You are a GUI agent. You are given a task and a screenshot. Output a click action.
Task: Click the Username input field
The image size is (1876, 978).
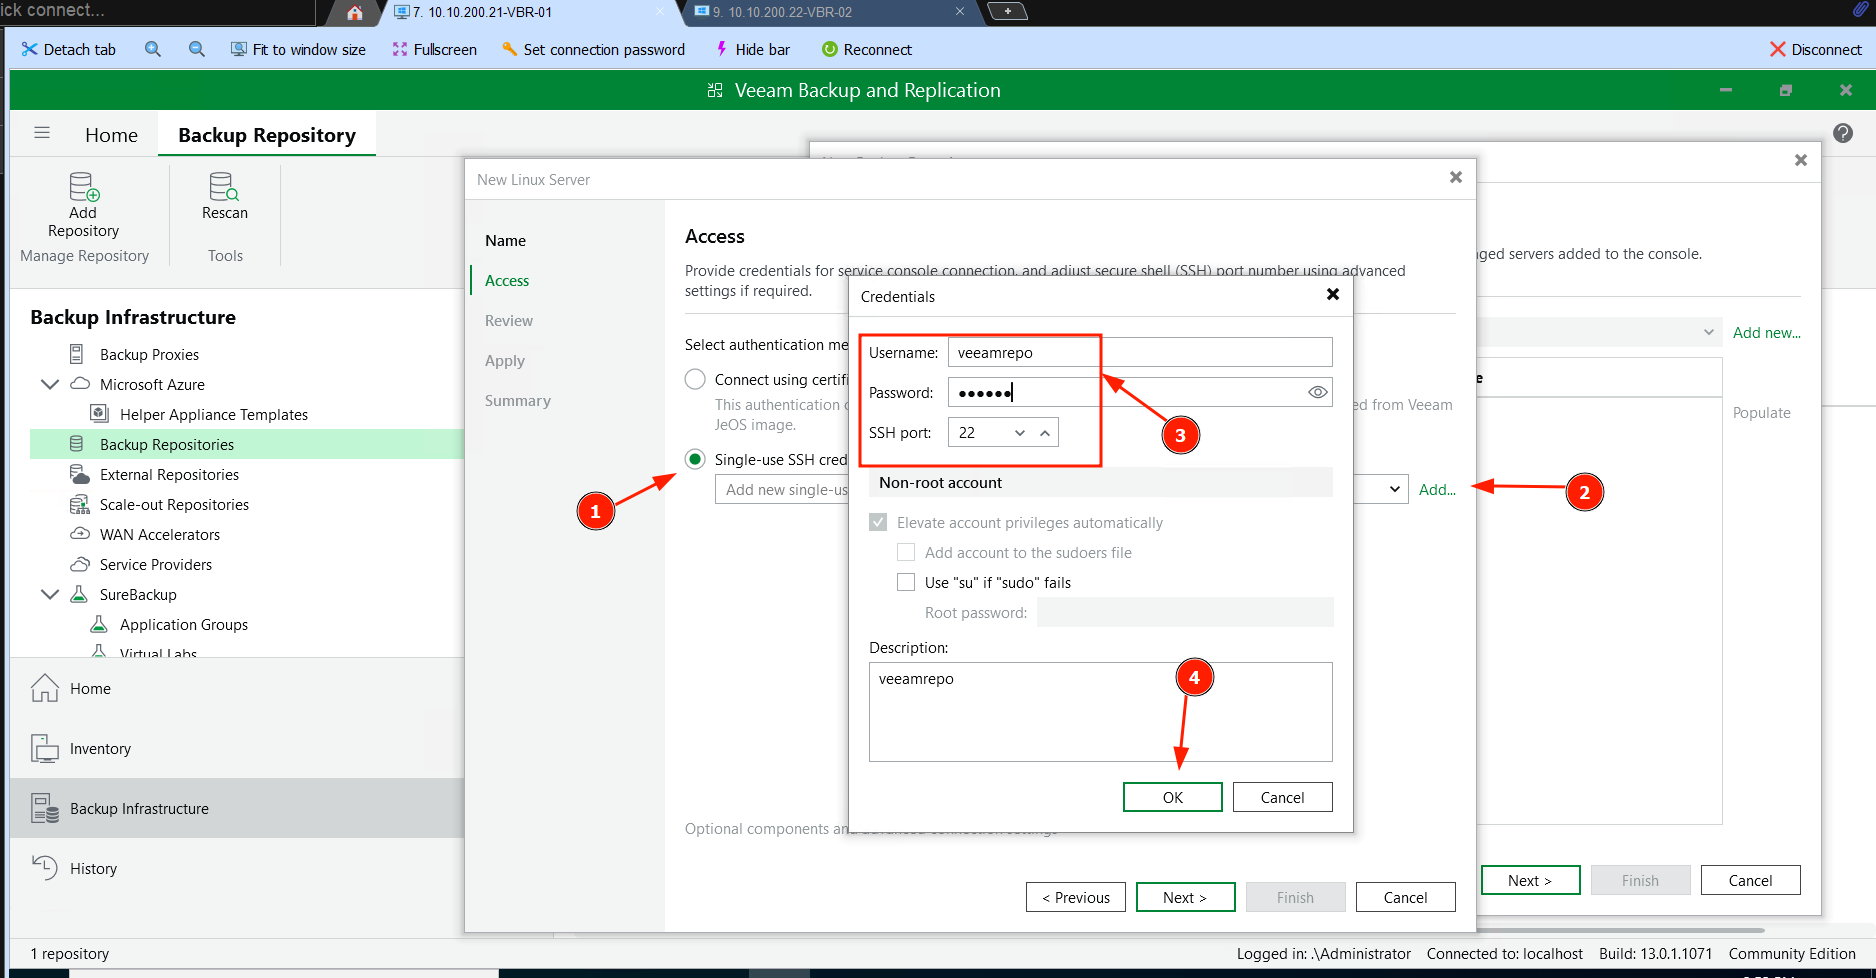[1140, 352]
